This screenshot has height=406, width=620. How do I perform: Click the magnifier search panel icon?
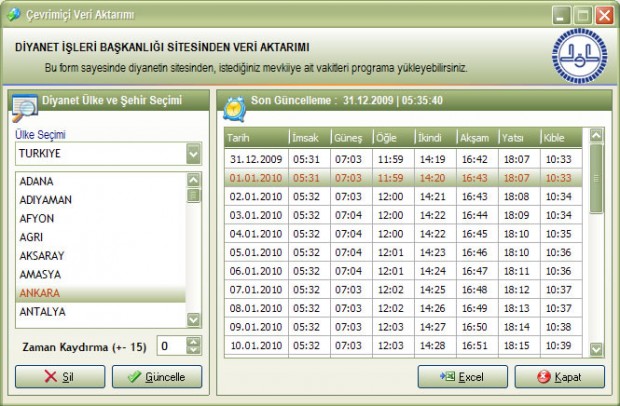25,108
